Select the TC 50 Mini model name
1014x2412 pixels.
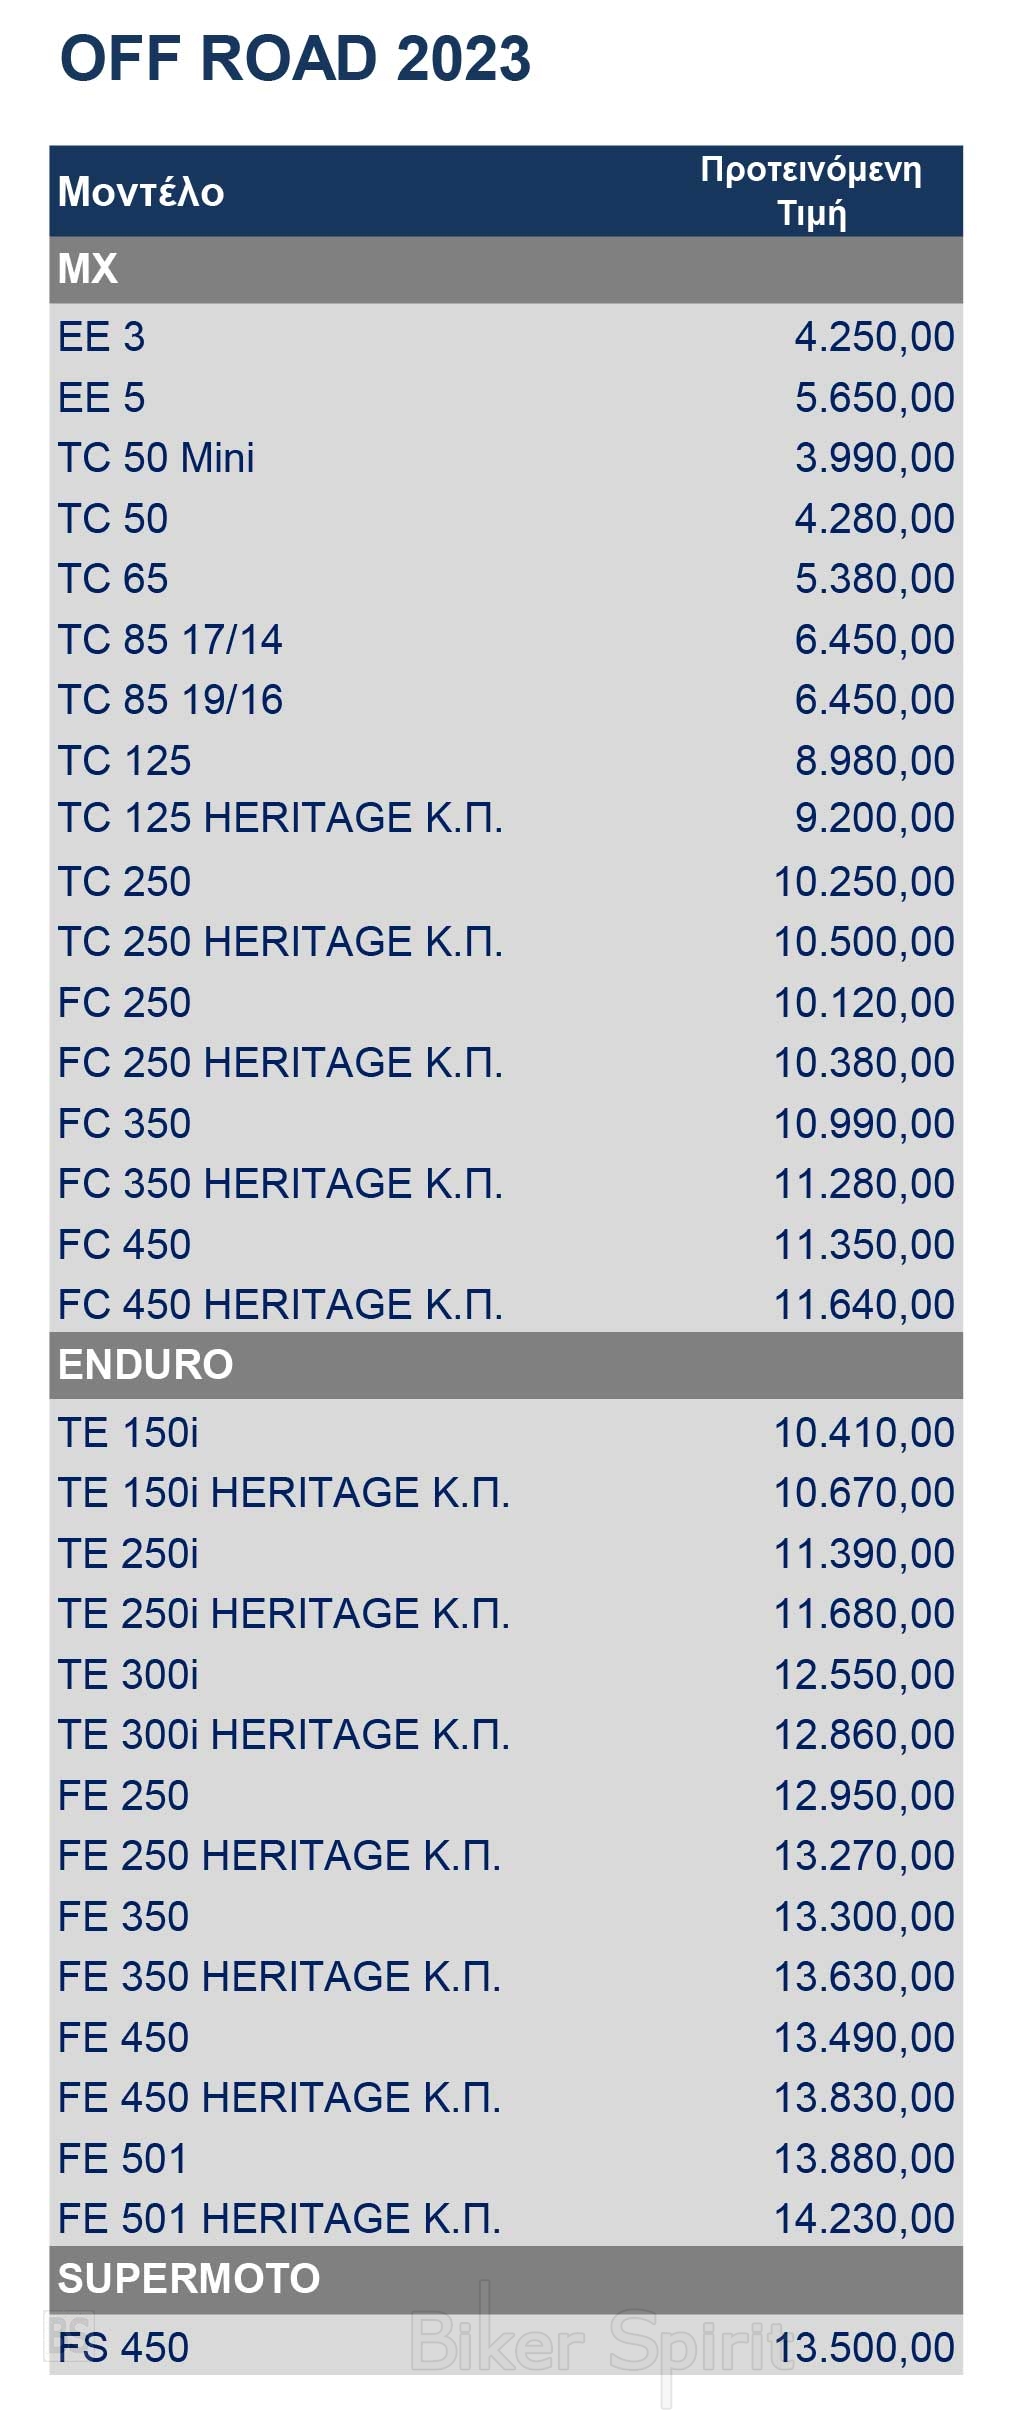click(x=156, y=458)
